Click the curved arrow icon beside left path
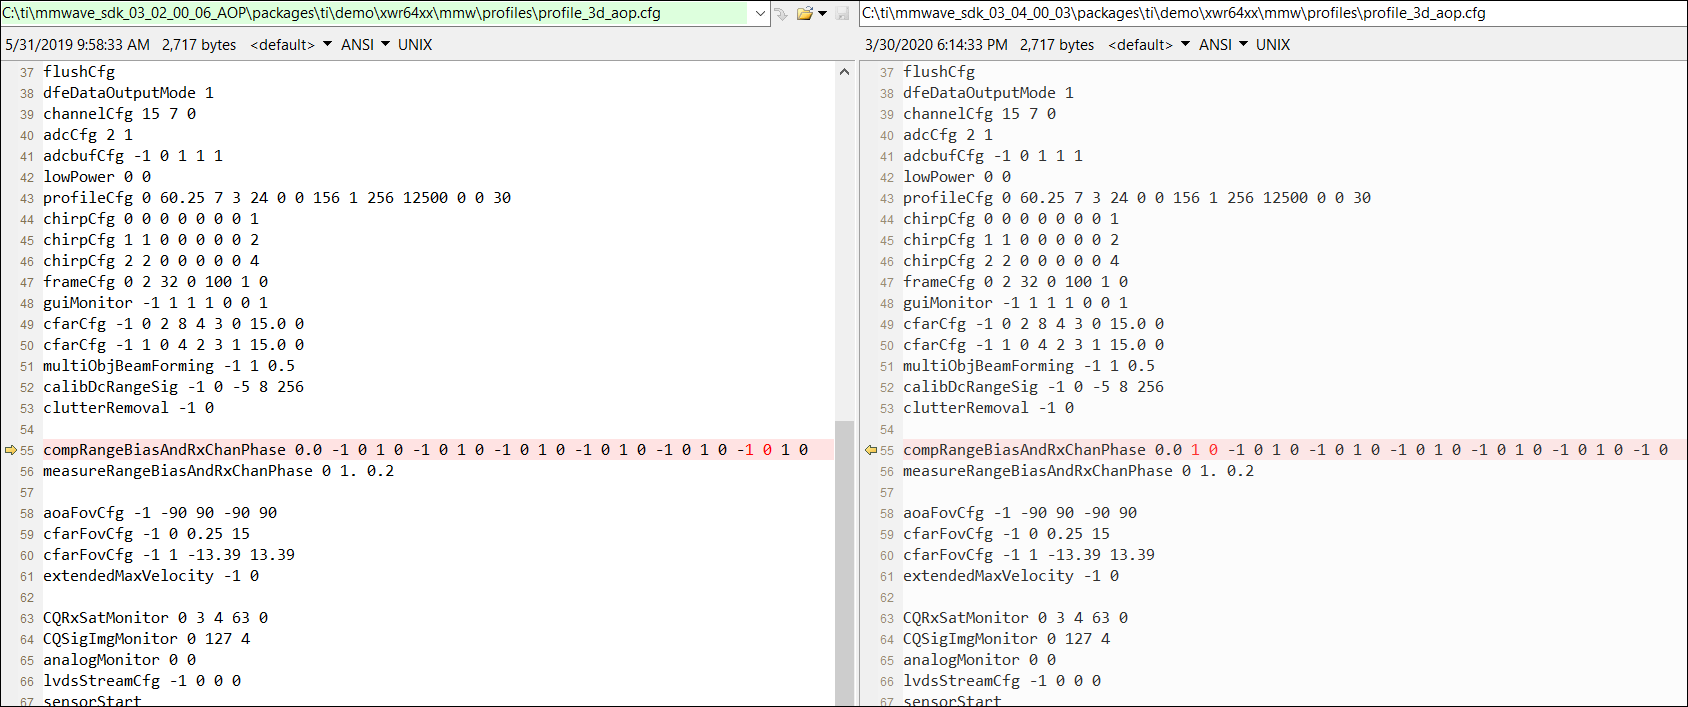 pyautogui.click(x=782, y=13)
